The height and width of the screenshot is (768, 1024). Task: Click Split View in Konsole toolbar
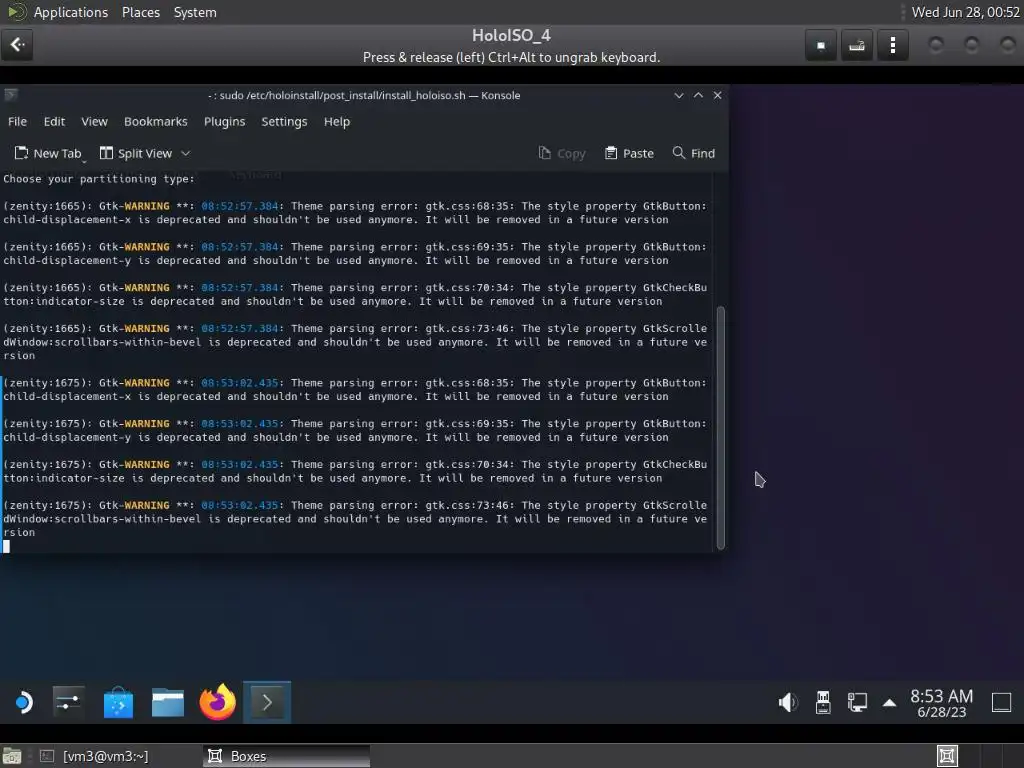(136, 153)
